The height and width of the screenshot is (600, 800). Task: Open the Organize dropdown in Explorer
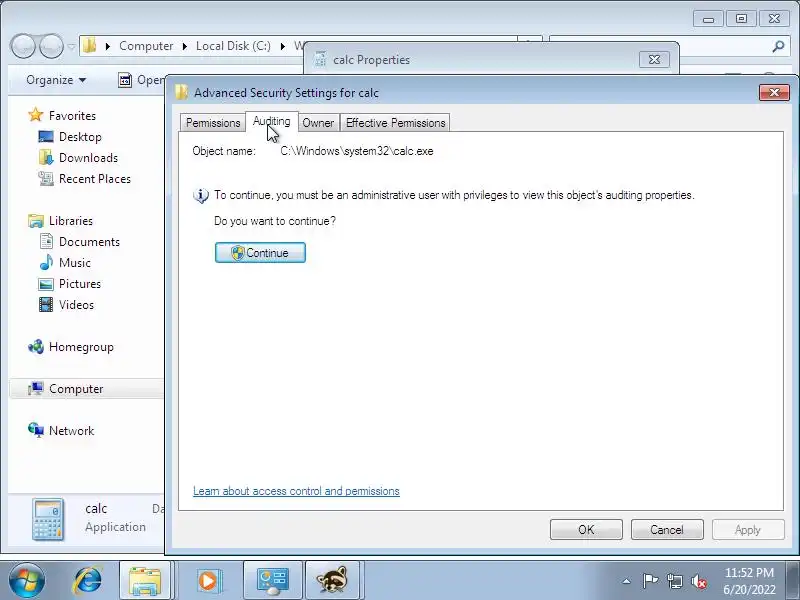pos(56,80)
